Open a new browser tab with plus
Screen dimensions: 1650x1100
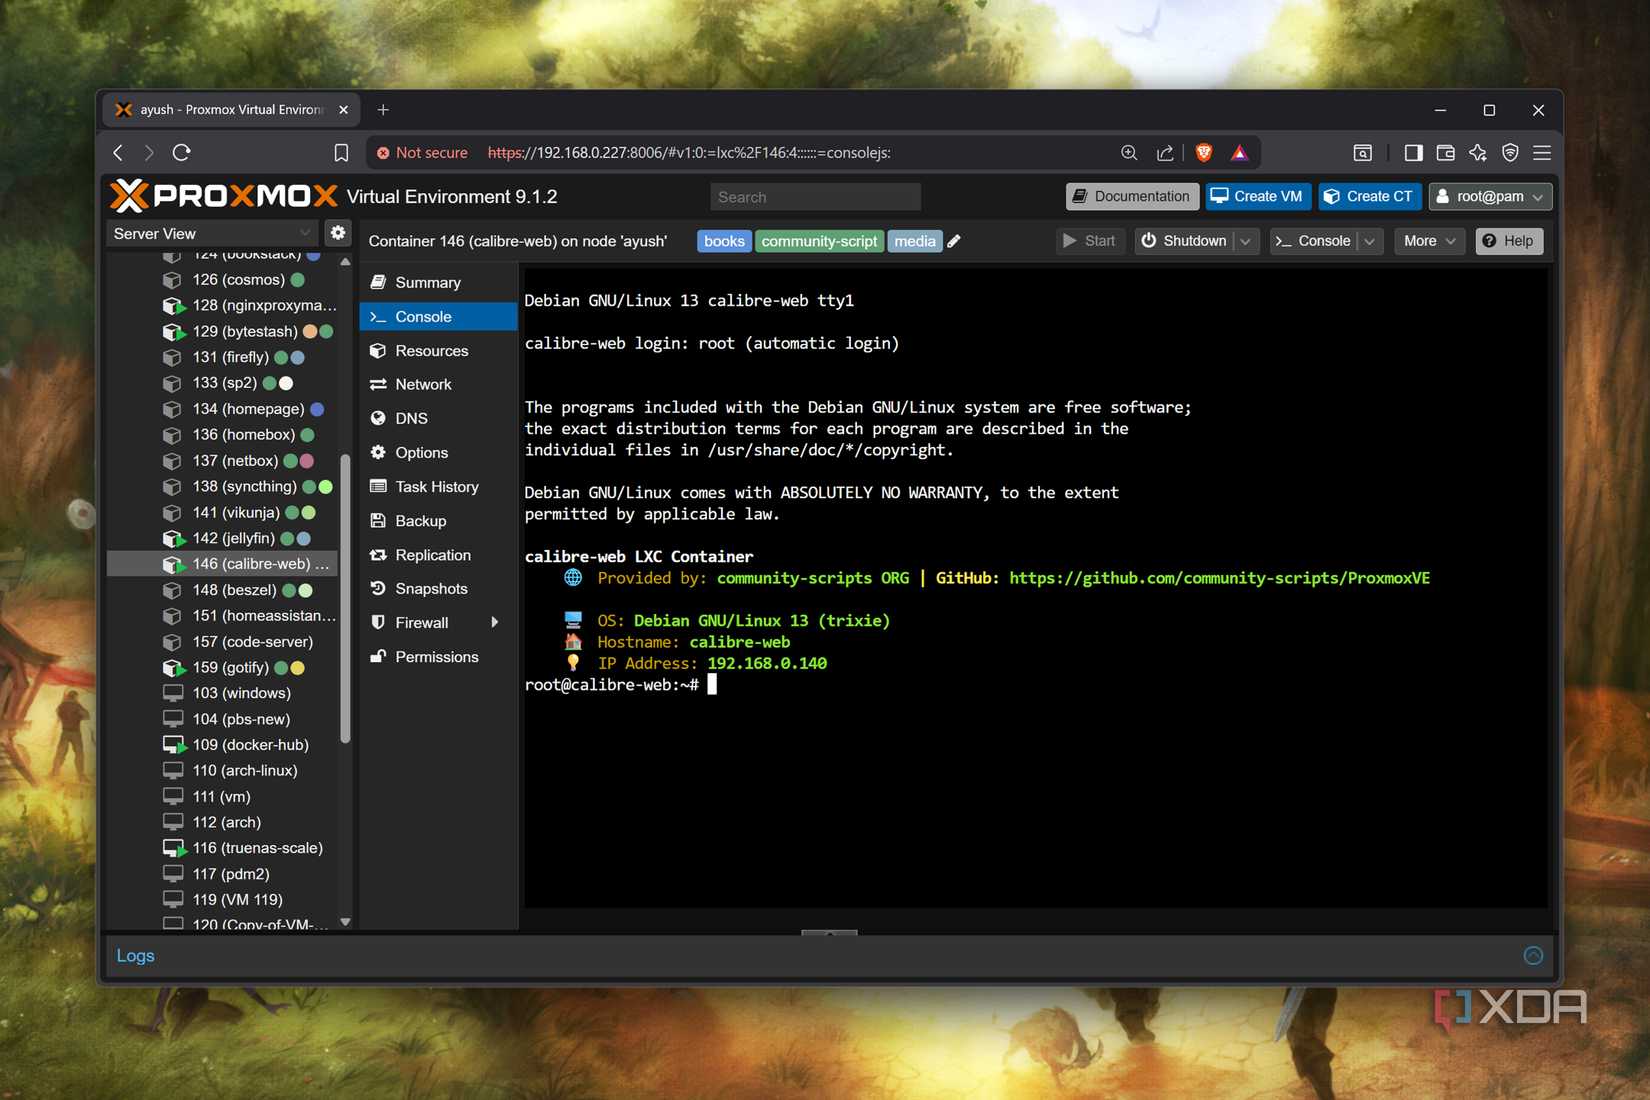tap(383, 110)
